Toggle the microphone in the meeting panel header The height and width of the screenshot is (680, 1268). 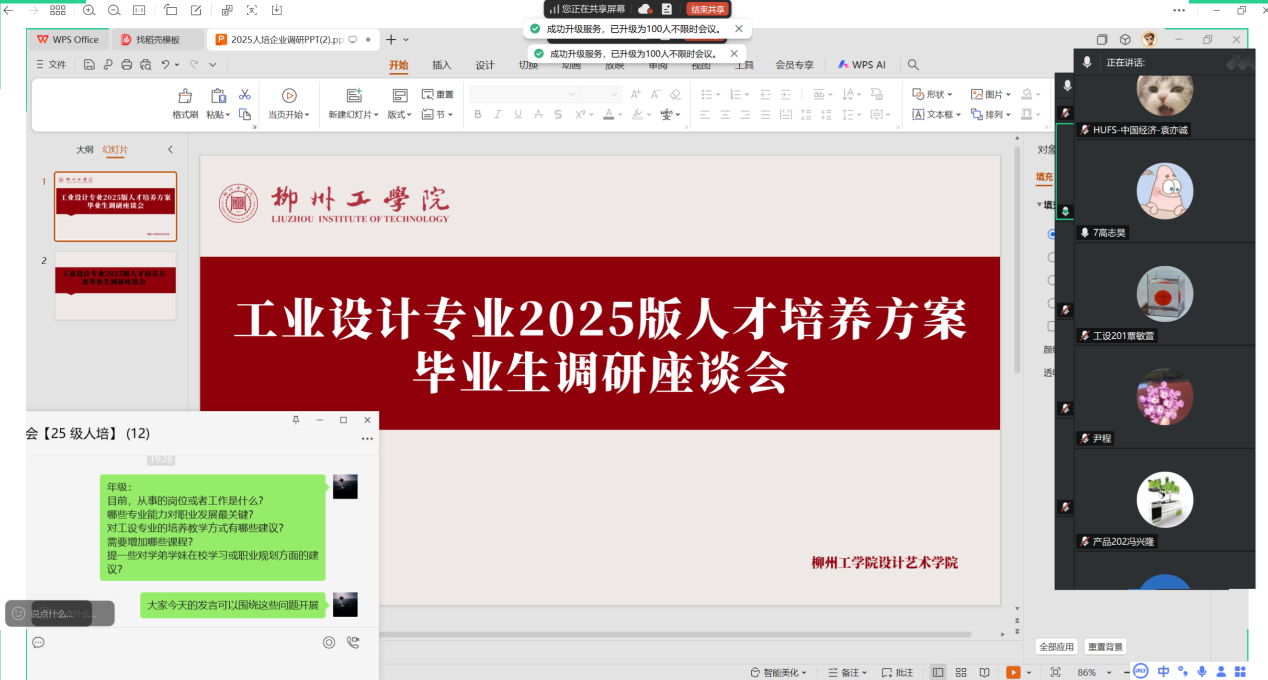click(x=1086, y=63)
